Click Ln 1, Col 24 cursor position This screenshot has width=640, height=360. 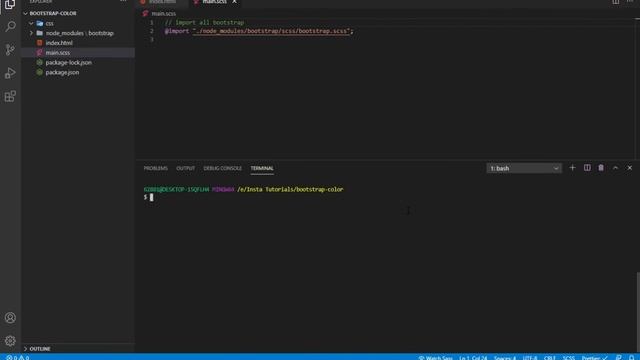(473, 358)
